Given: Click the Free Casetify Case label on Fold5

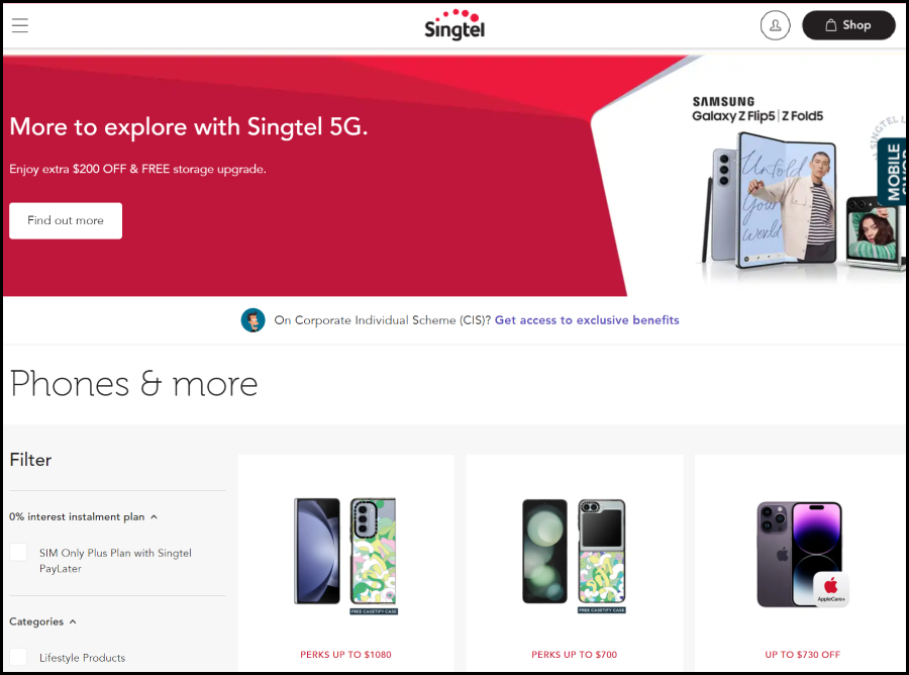Looking at the screenshot, I should pyautogui.click(x=374, y=611).
